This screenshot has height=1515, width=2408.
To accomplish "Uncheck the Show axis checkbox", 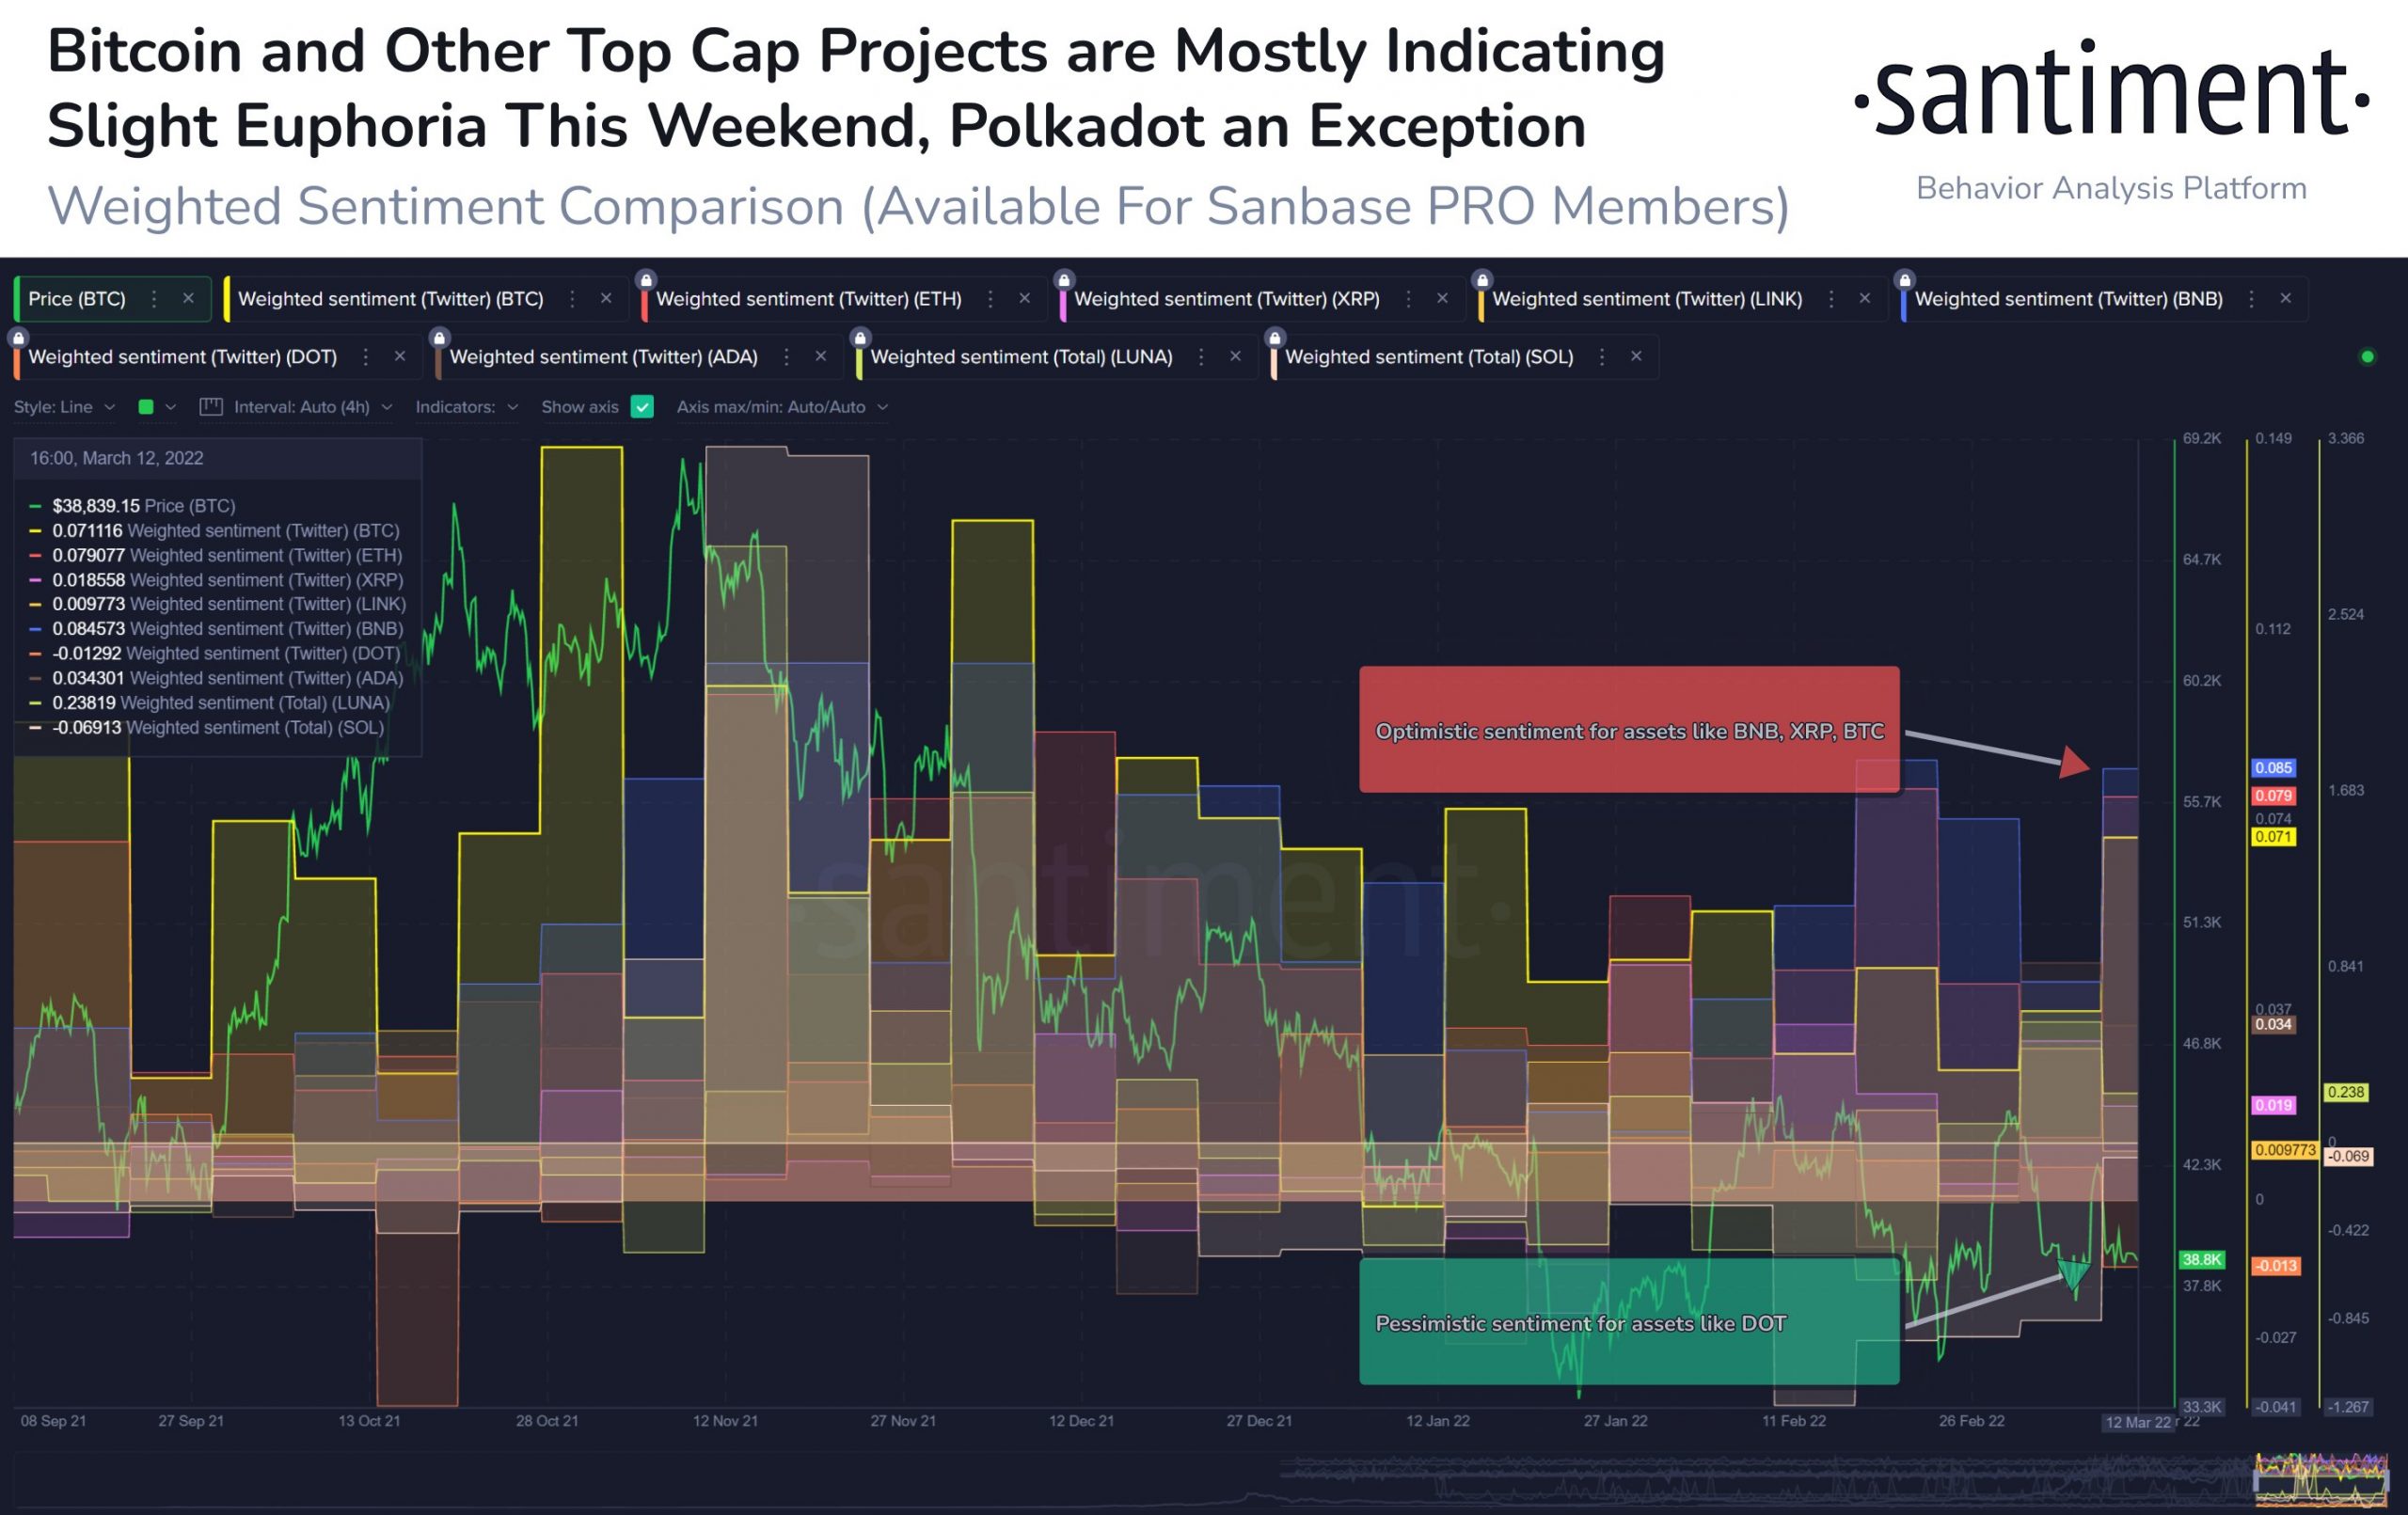I will pos(643,407).
